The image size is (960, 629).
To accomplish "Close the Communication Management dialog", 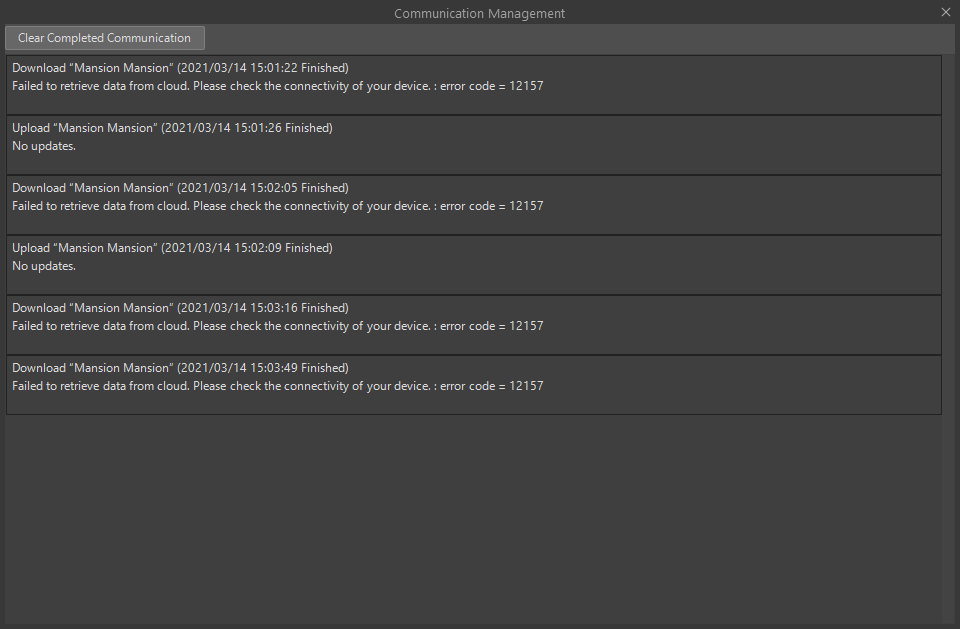I will 945,12.
